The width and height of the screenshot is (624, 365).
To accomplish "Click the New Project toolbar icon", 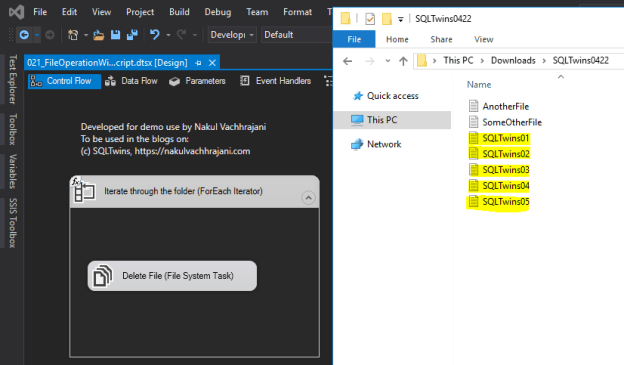I will (x=73, y=35).
